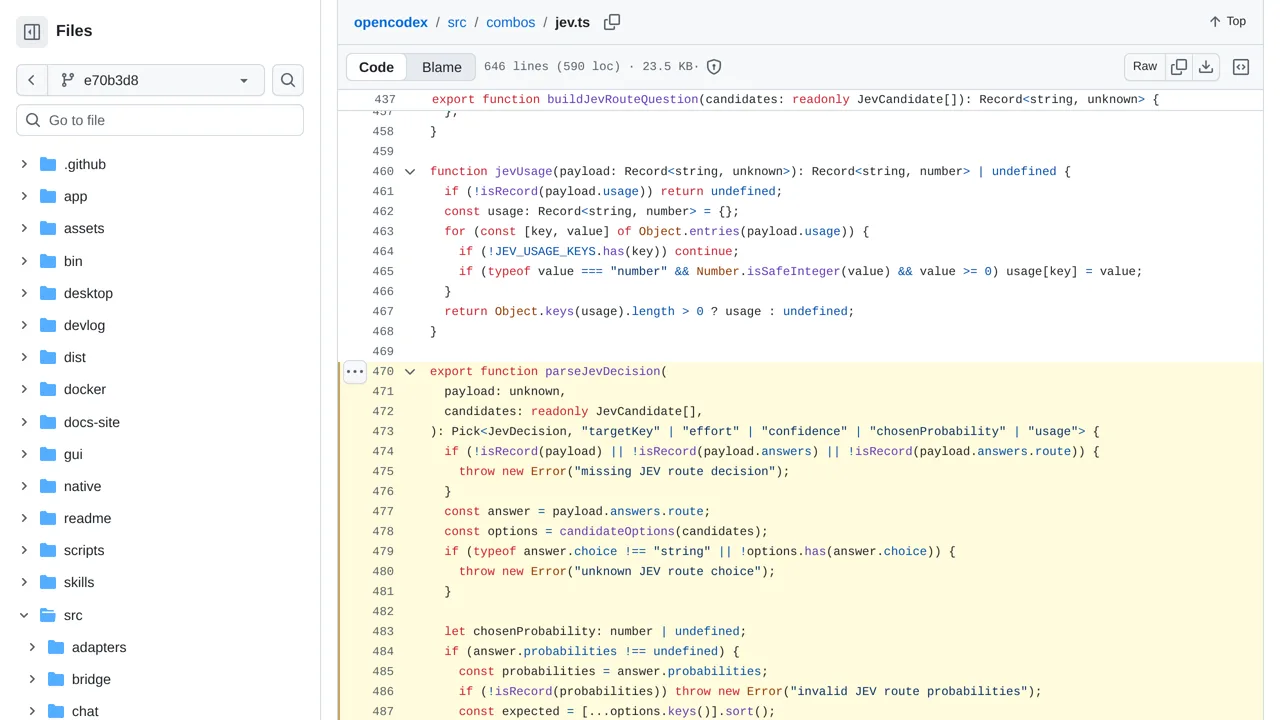Open file search with the magnifier button
This screenshot has height=720, width=1280.
pos(288,80)
